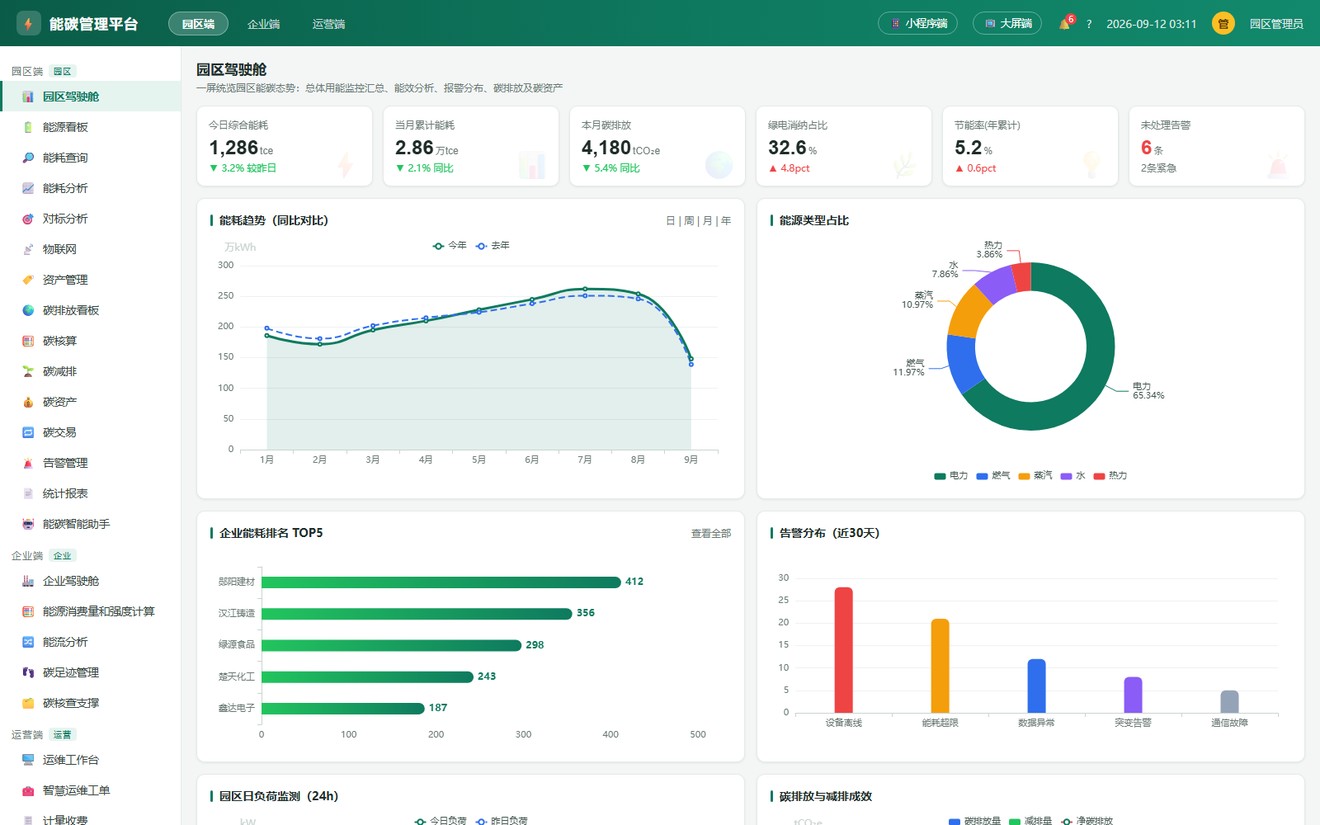The width and height of the screenshot is (1320, 825).
Task: Open 对标分析 in the sidebar
Action: pos(90,219)
